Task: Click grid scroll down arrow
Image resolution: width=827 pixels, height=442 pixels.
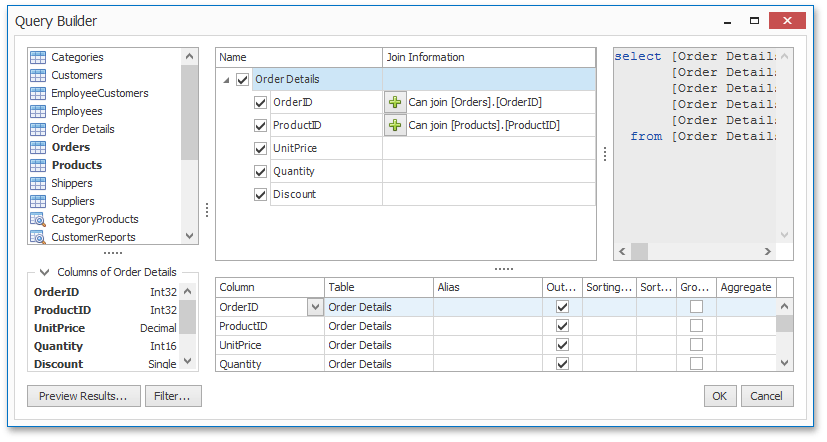Action: click(784, 363)
